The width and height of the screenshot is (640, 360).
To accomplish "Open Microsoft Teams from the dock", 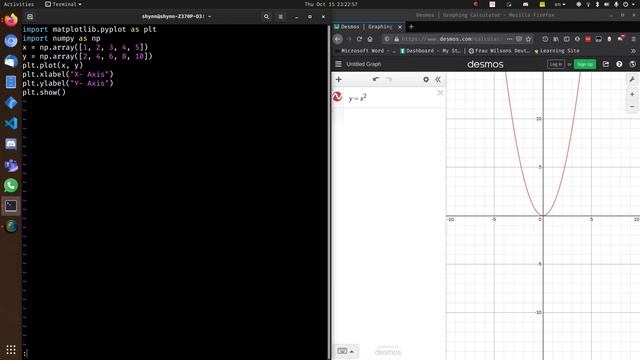I will tap(11, 165).
